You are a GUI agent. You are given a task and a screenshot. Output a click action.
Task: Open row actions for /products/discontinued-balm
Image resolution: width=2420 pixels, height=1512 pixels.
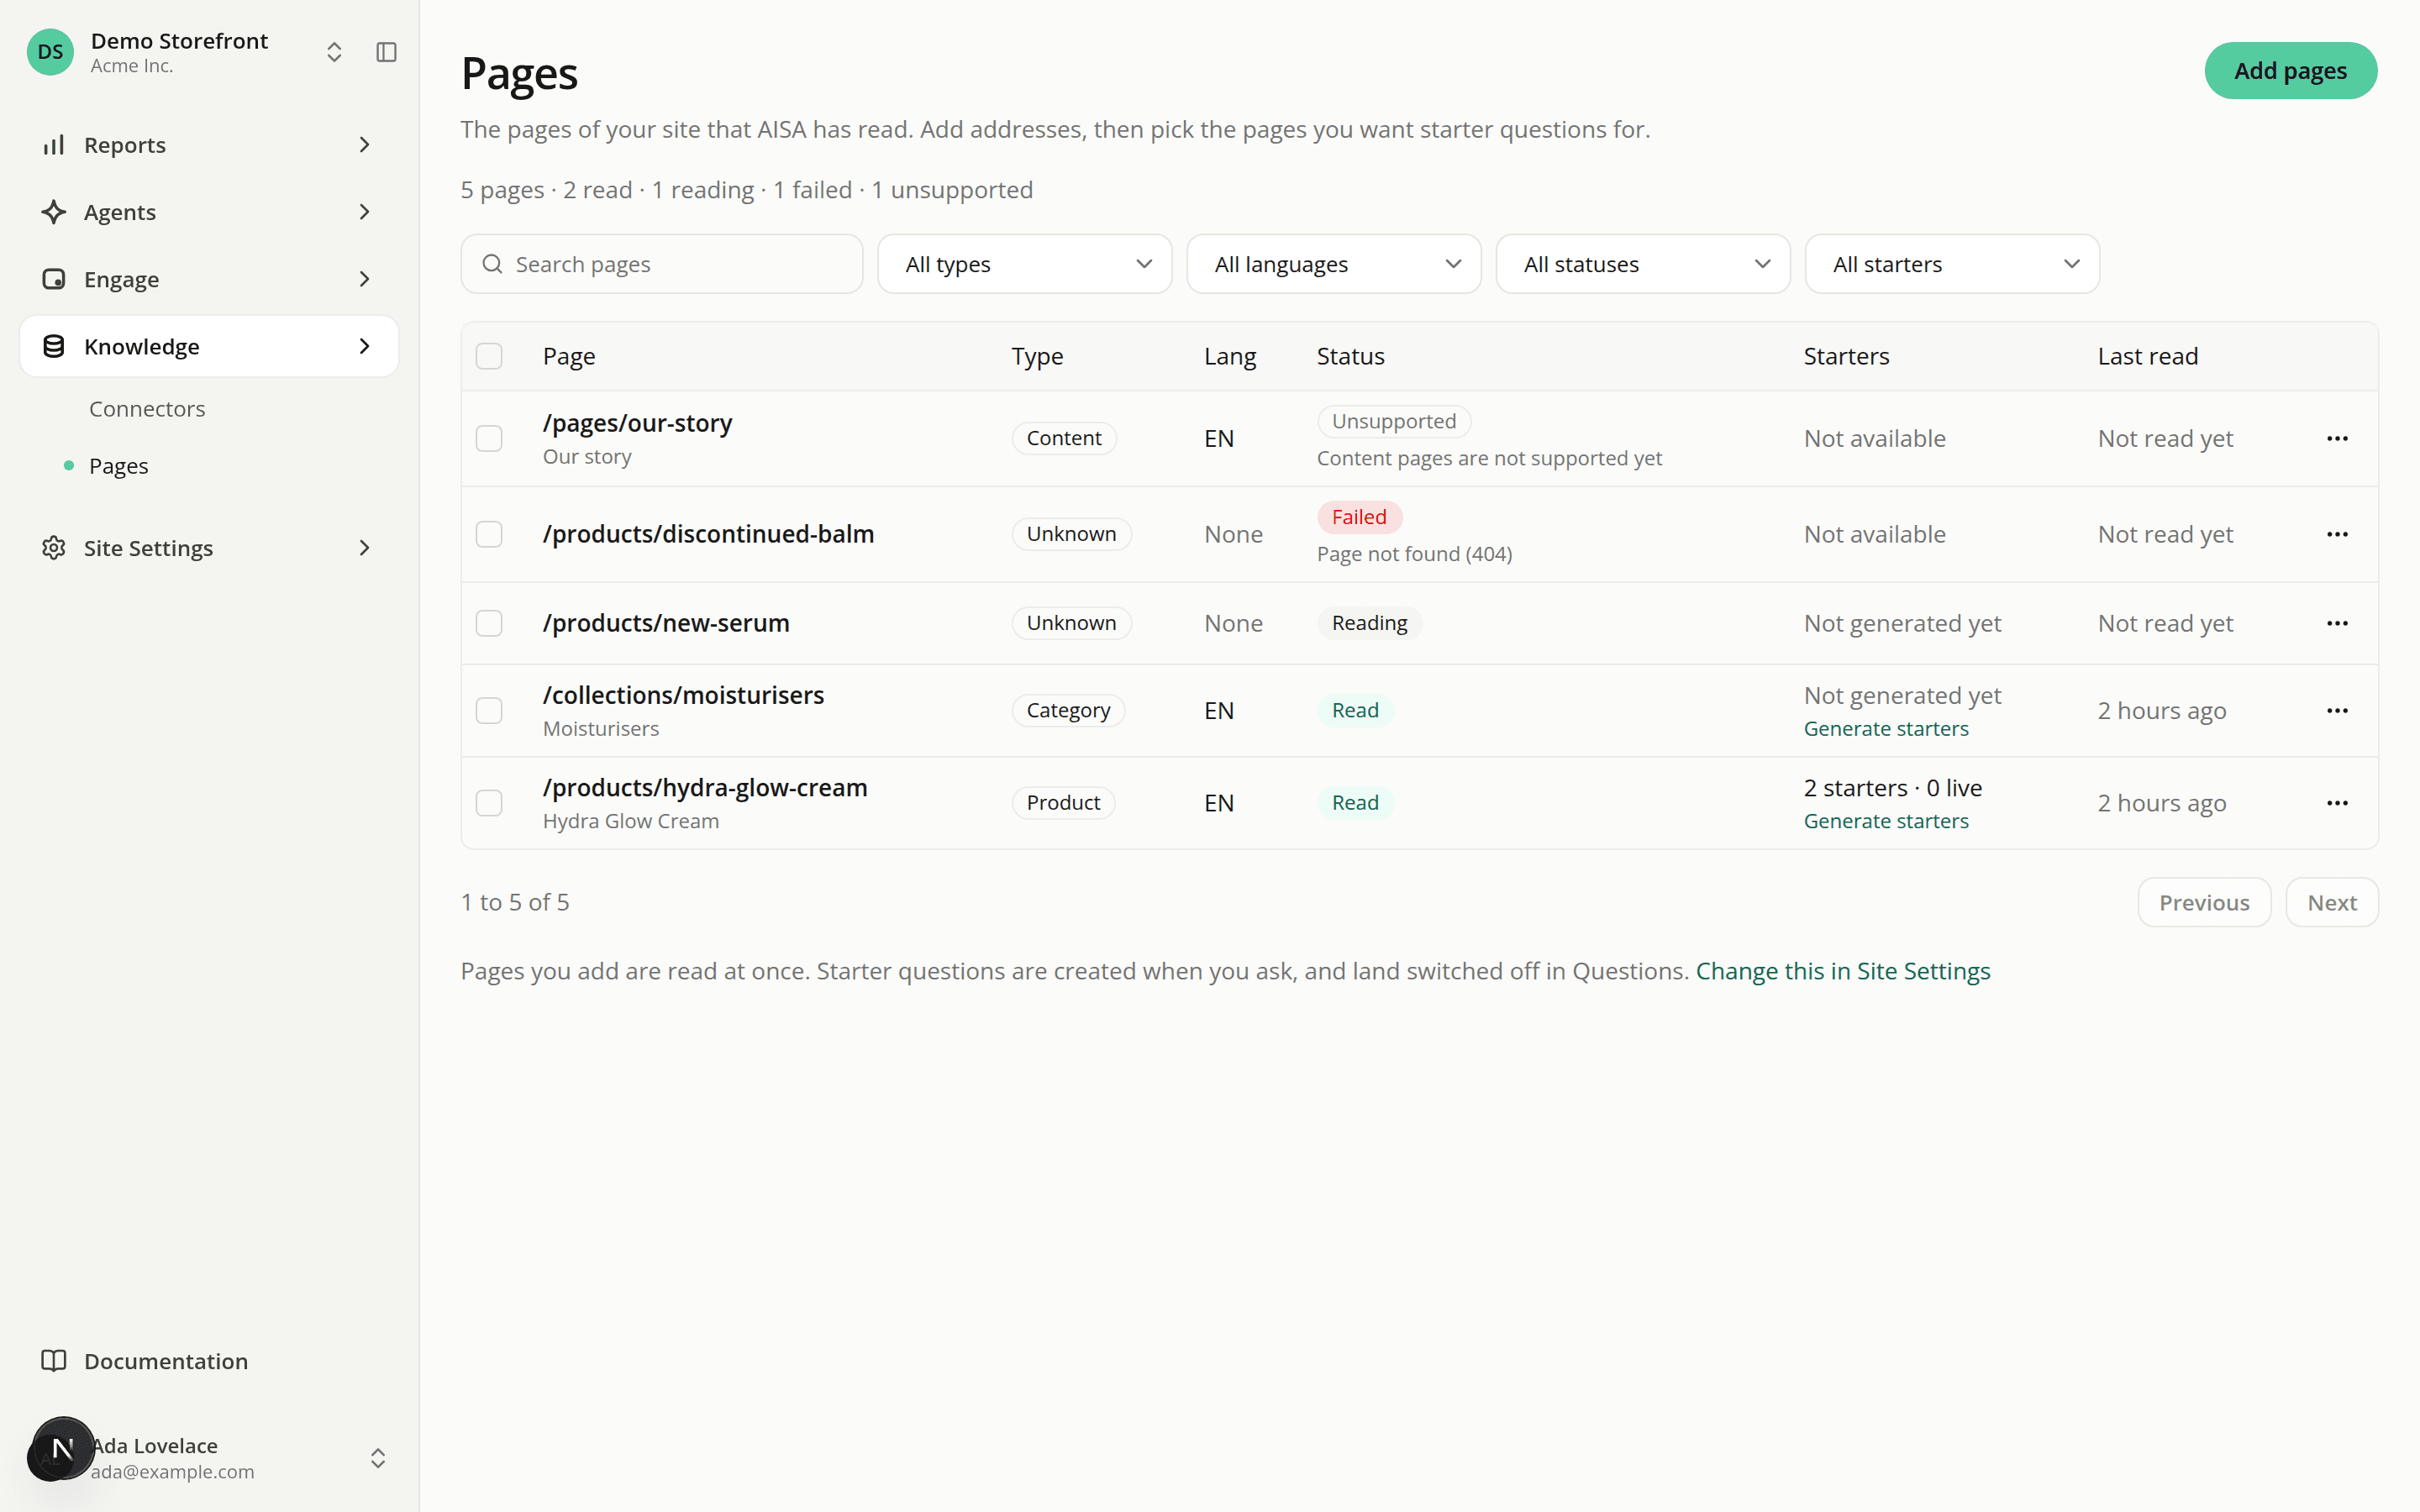click(2337, 535)
